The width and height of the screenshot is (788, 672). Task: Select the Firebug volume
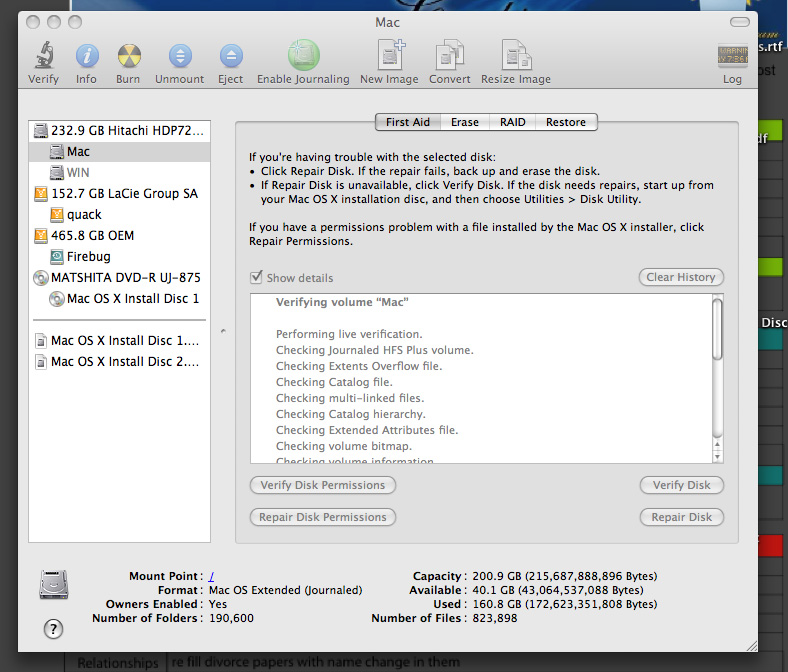click(120, 257)
